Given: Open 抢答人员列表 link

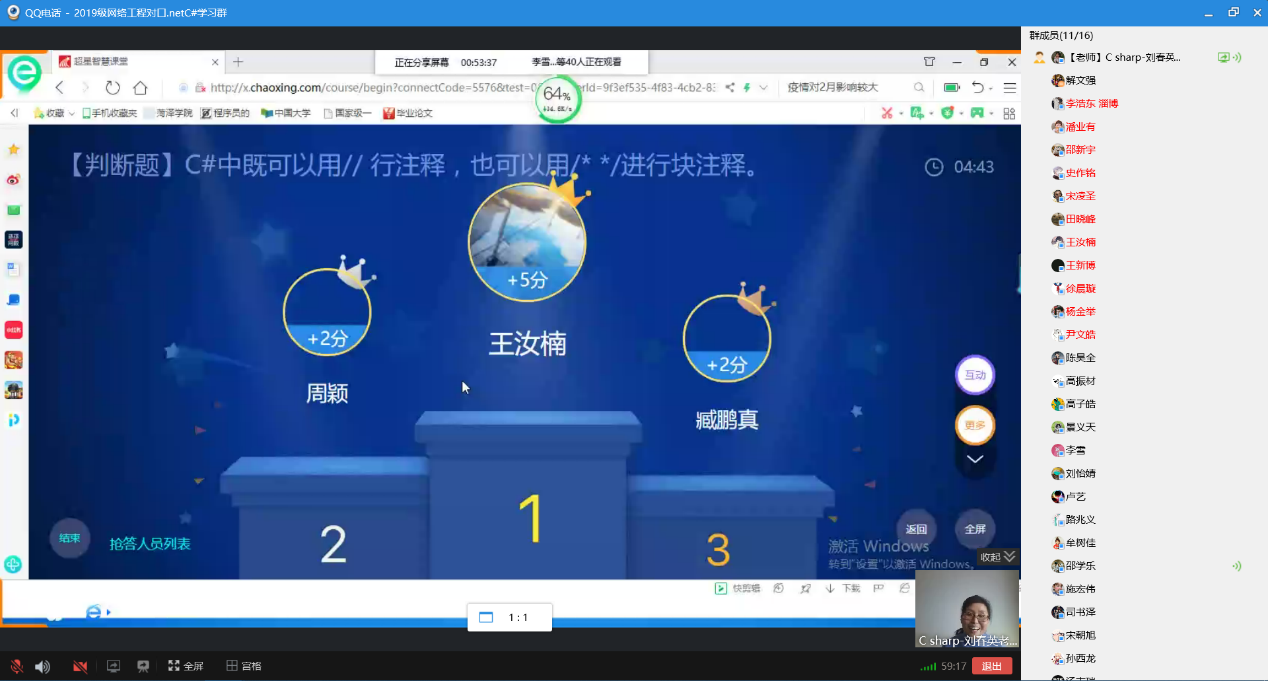Looking at the screenshot, I should click(x=150, y=544).
